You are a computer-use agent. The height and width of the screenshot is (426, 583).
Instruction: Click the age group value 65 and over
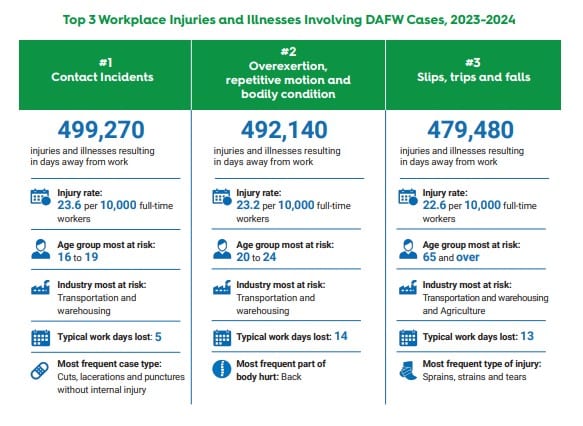(451, 257)
